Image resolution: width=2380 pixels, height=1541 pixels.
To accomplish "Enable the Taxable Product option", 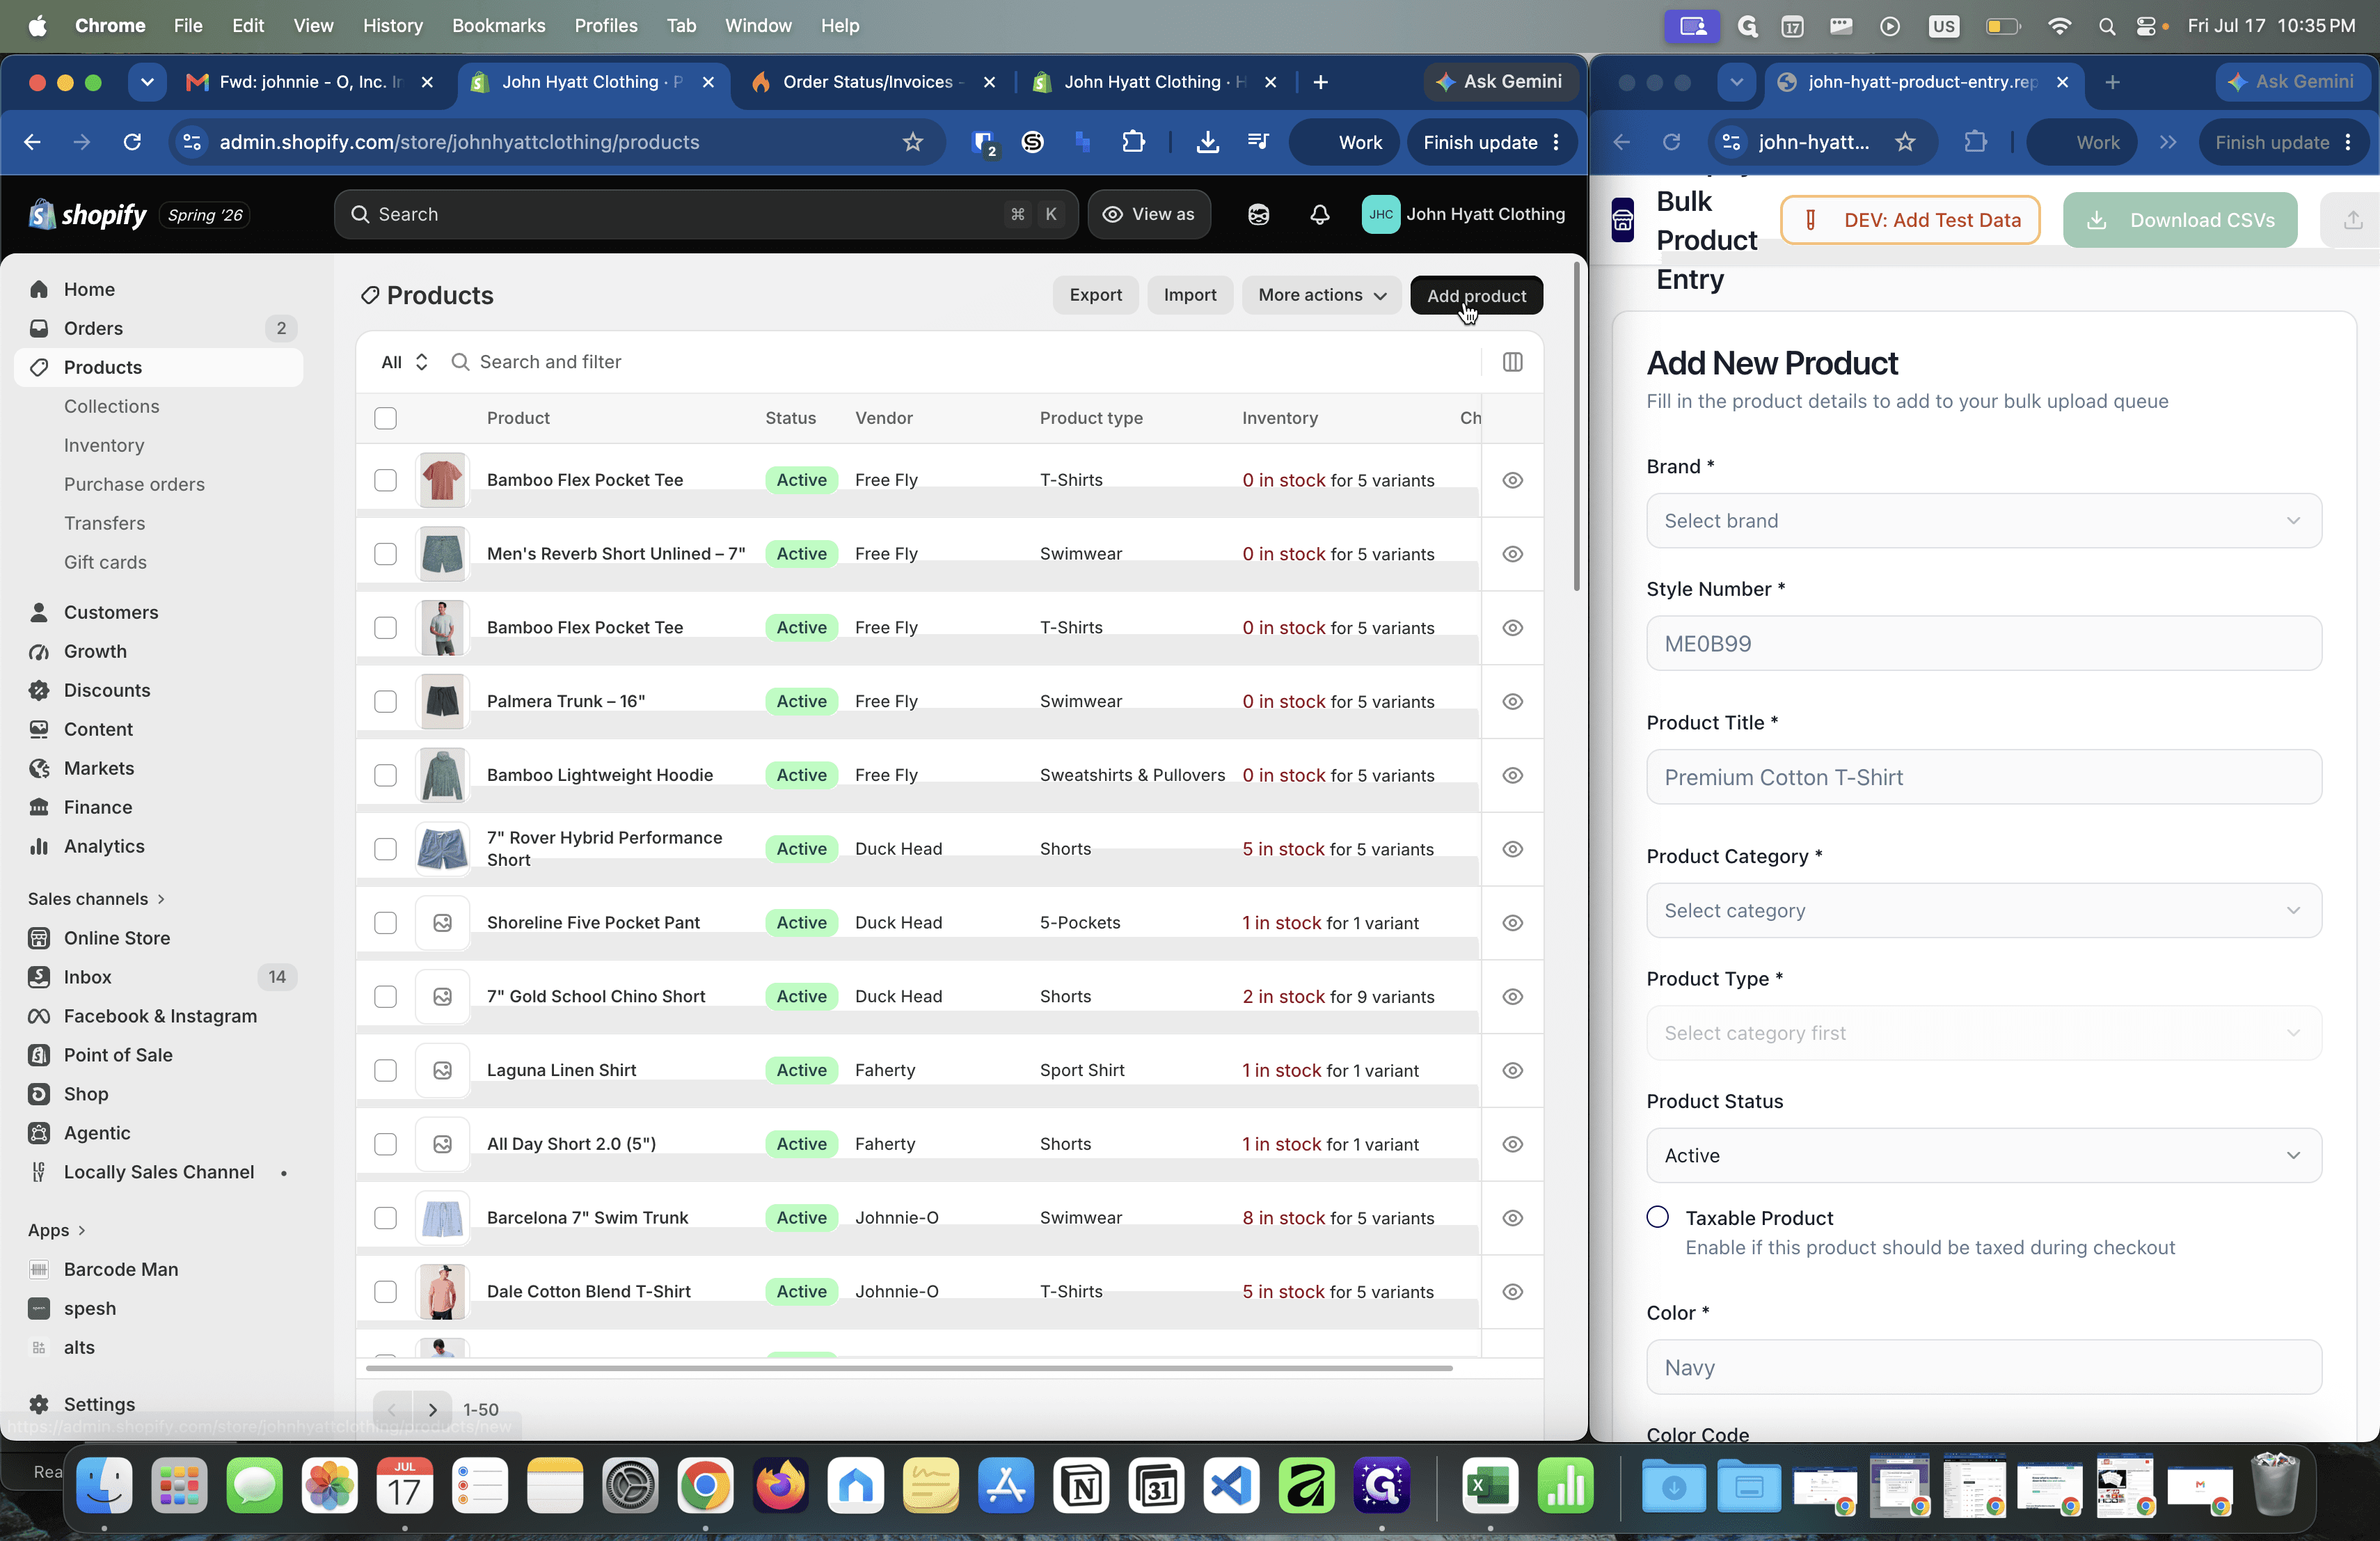I will tap(1657, 1217).
